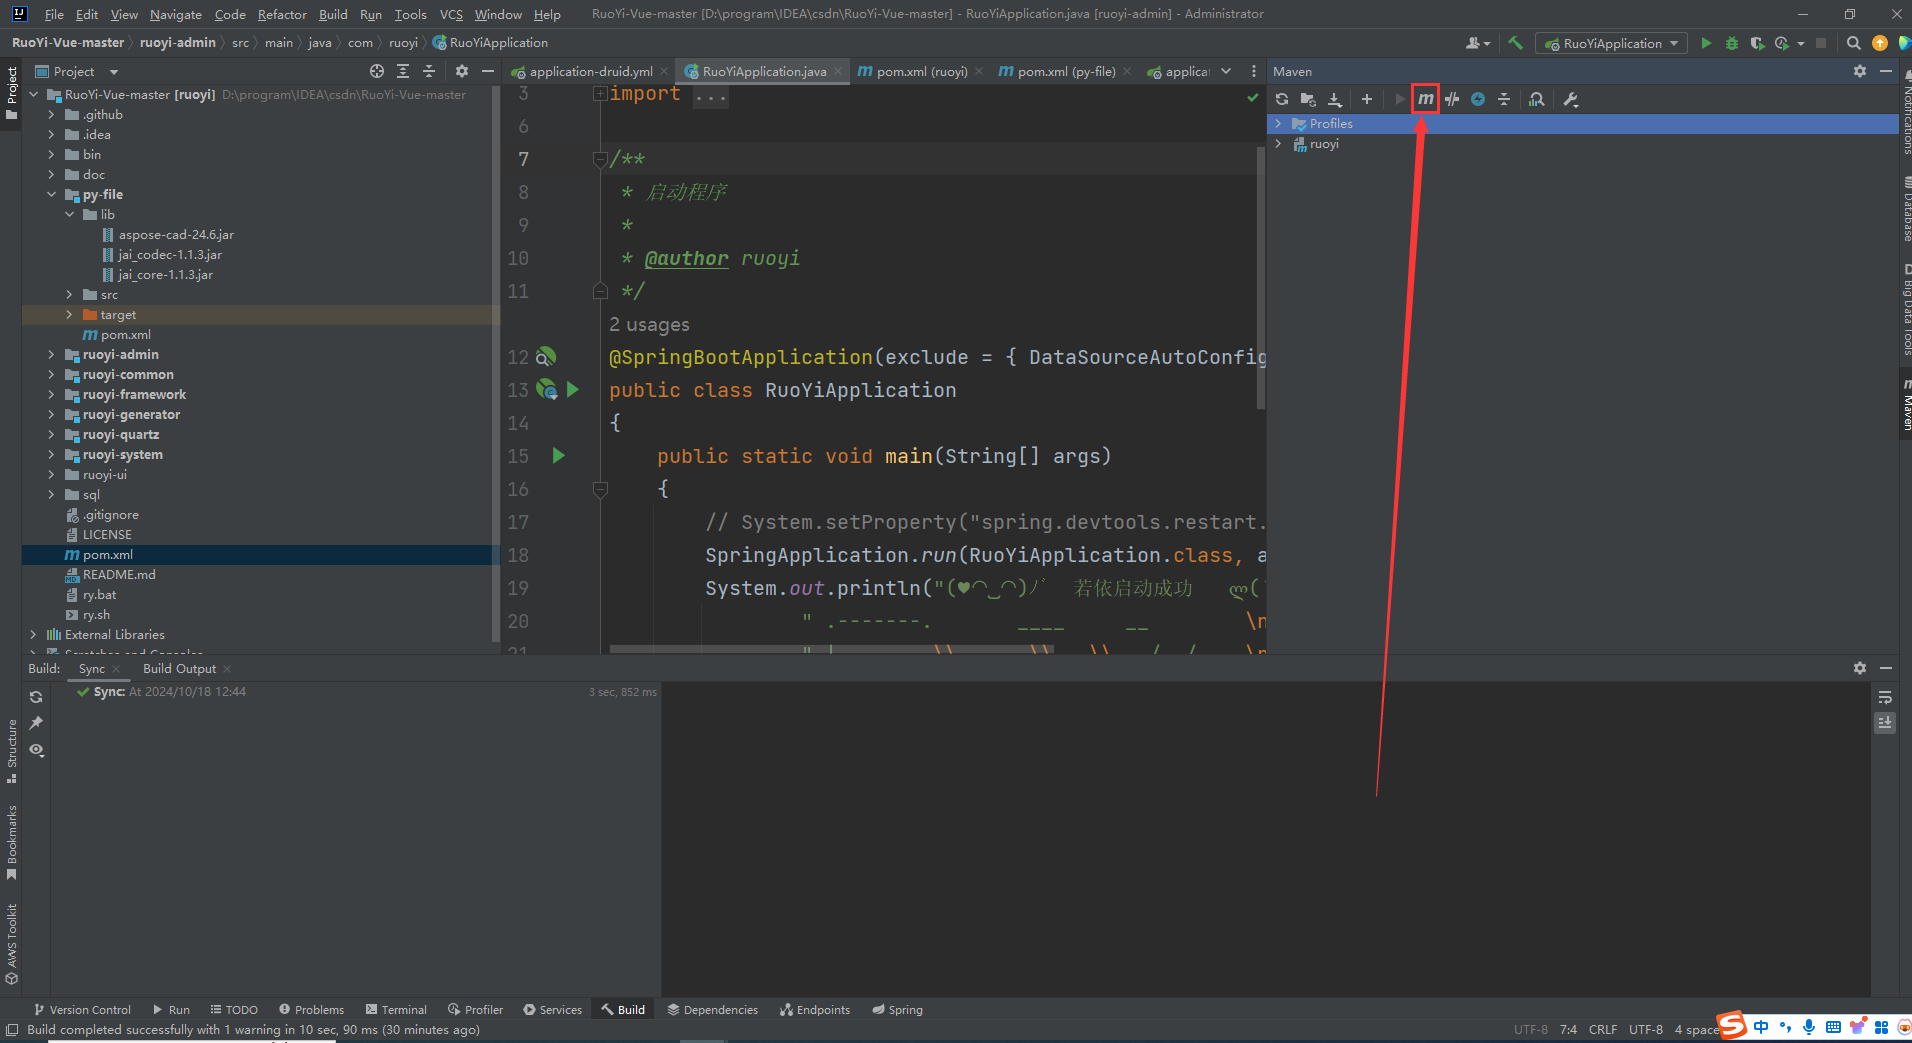This screenshot has height=1043, width=1912.
Task: Open the VCS menu
Action: click(451, 14)
